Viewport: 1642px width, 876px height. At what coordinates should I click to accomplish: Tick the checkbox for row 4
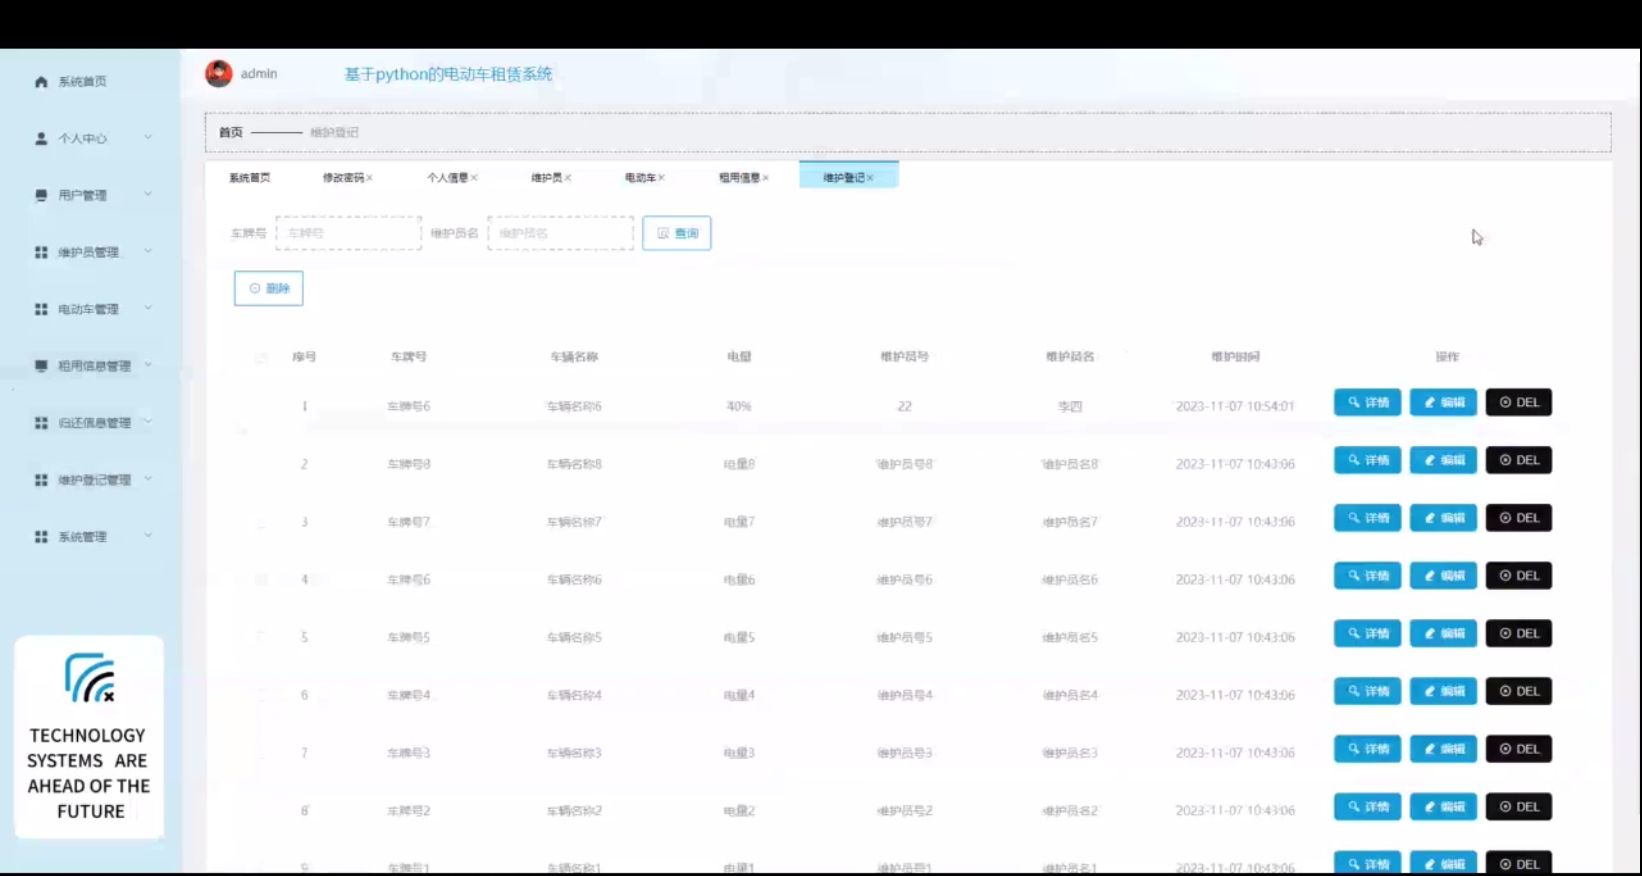pos(261,580)
